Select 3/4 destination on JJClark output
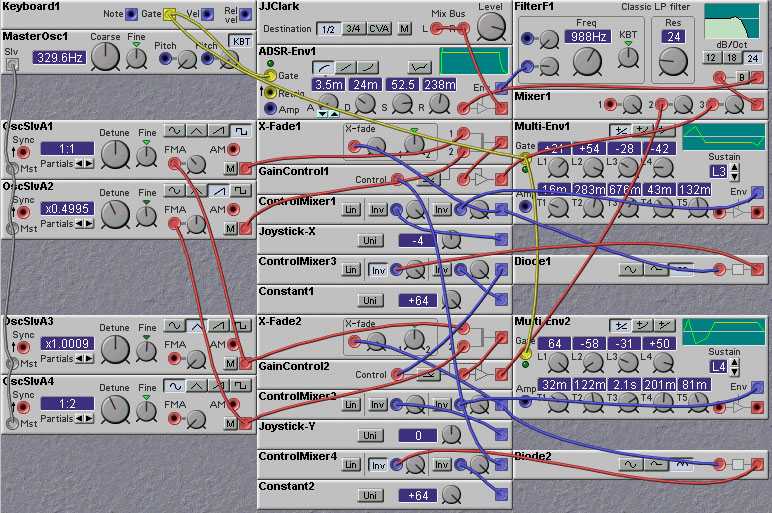This screenshot has height=513, width=772. click(x=352, y=29)
